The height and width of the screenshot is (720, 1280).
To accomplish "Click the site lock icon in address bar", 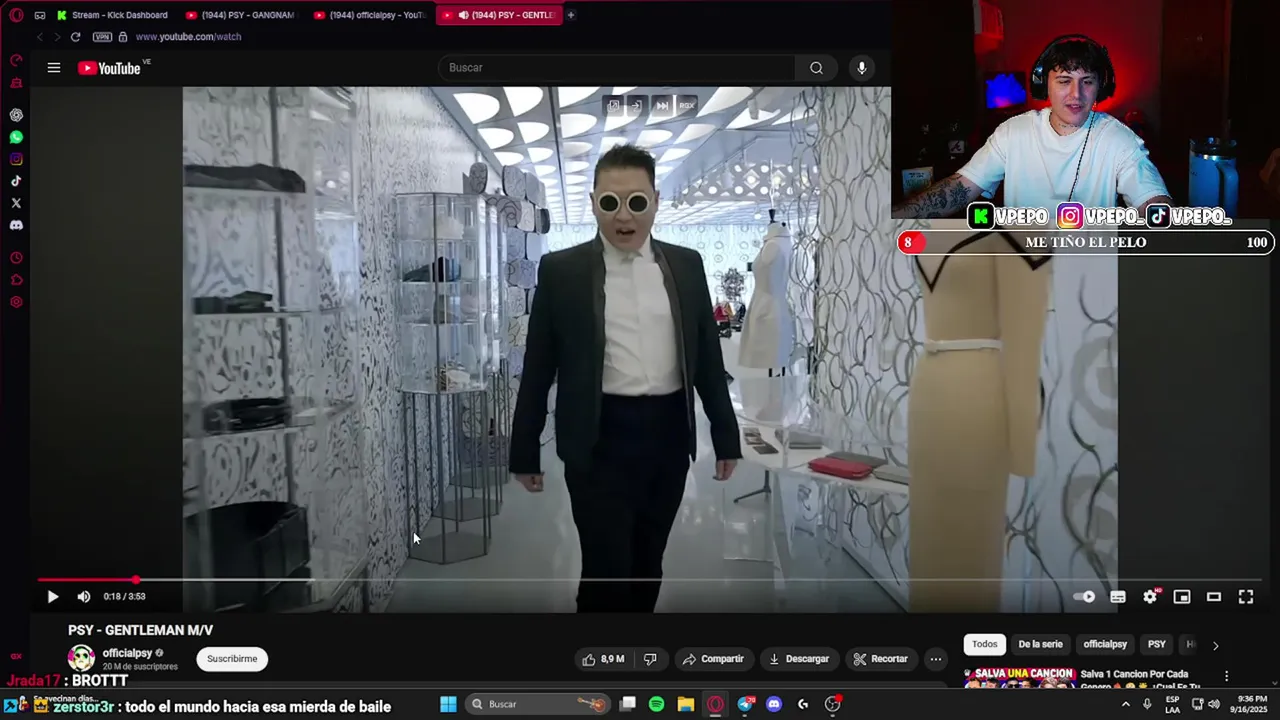I will tap(123, 37).
